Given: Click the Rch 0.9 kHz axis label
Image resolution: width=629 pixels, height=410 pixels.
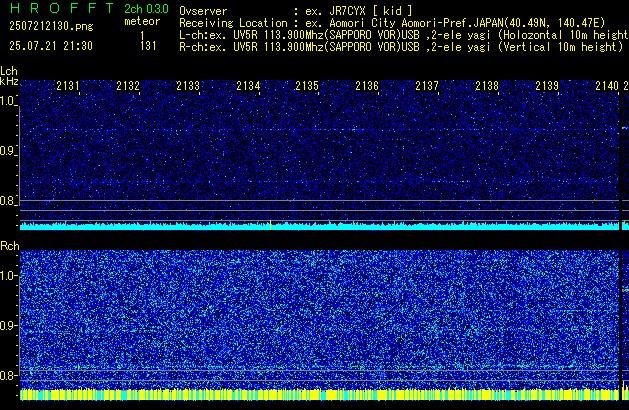Looking at the screenshot, I should coord(8,325).
